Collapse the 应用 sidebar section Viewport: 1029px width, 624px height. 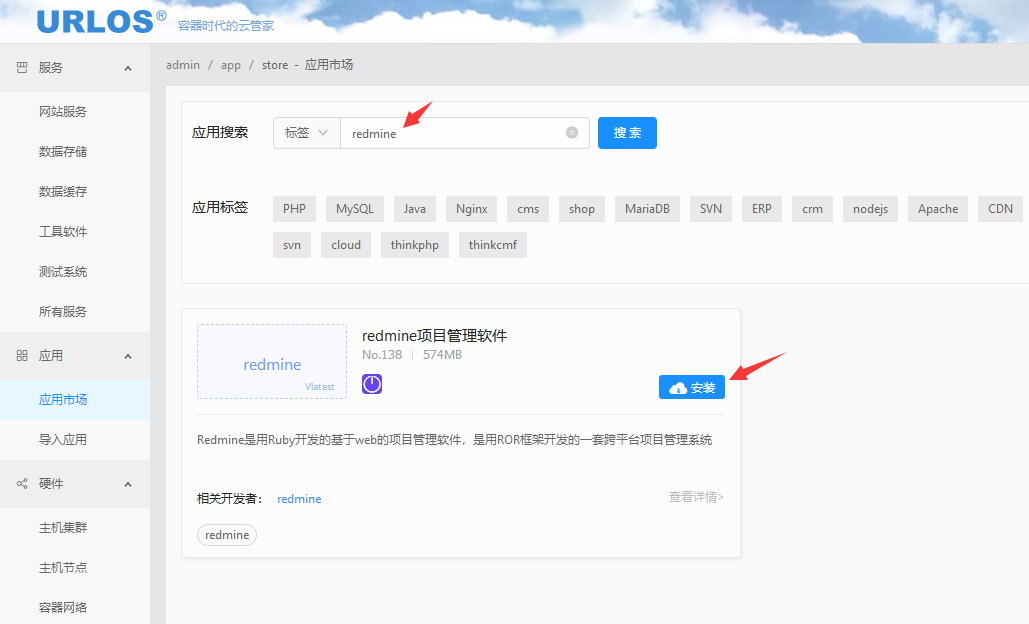(x=128, y=356)
